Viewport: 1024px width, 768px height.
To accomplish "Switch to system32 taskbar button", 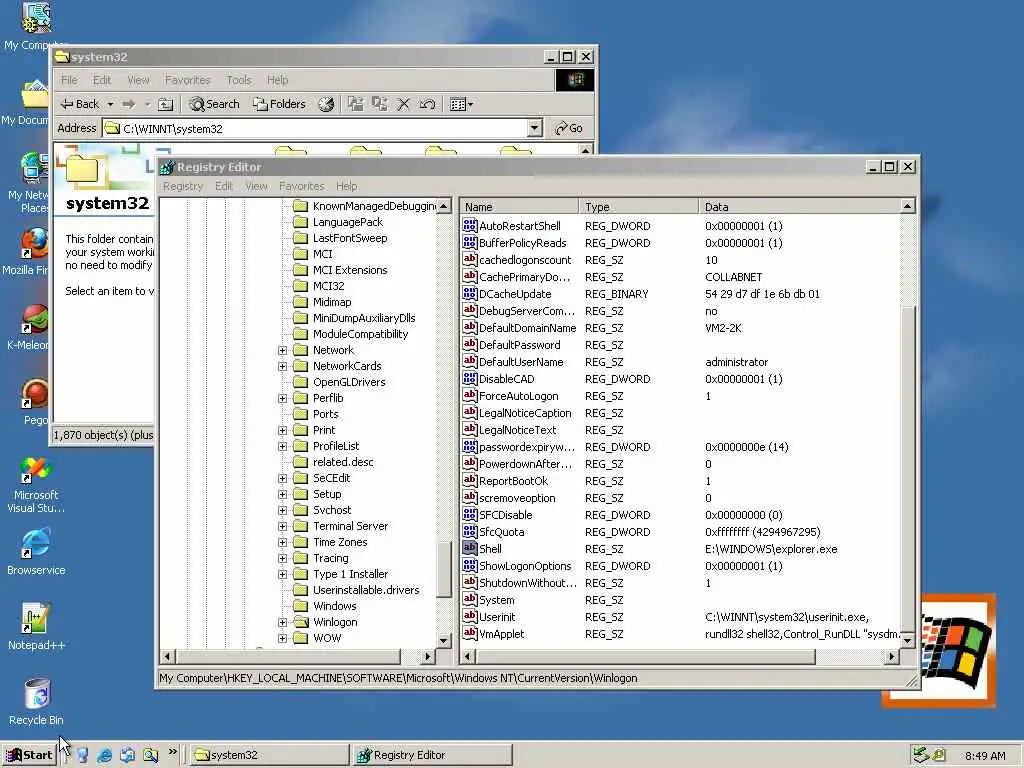I will [269, 755].
